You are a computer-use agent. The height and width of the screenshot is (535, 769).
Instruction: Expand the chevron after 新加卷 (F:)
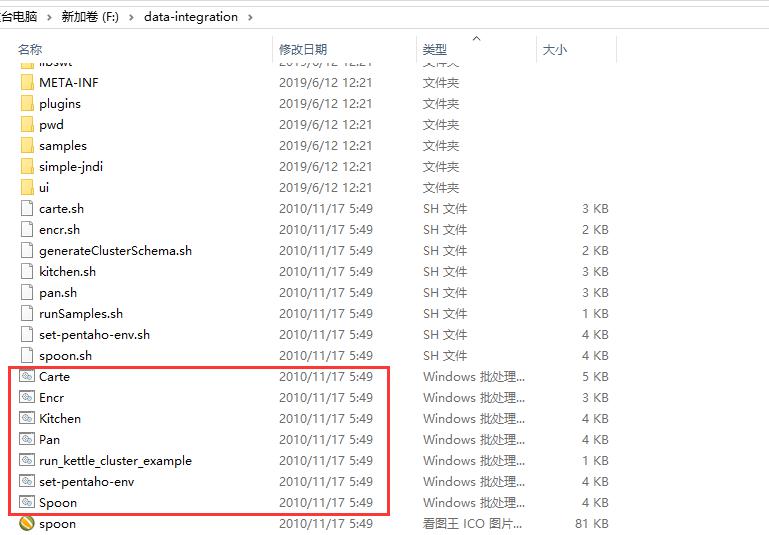tap(131, 17)
